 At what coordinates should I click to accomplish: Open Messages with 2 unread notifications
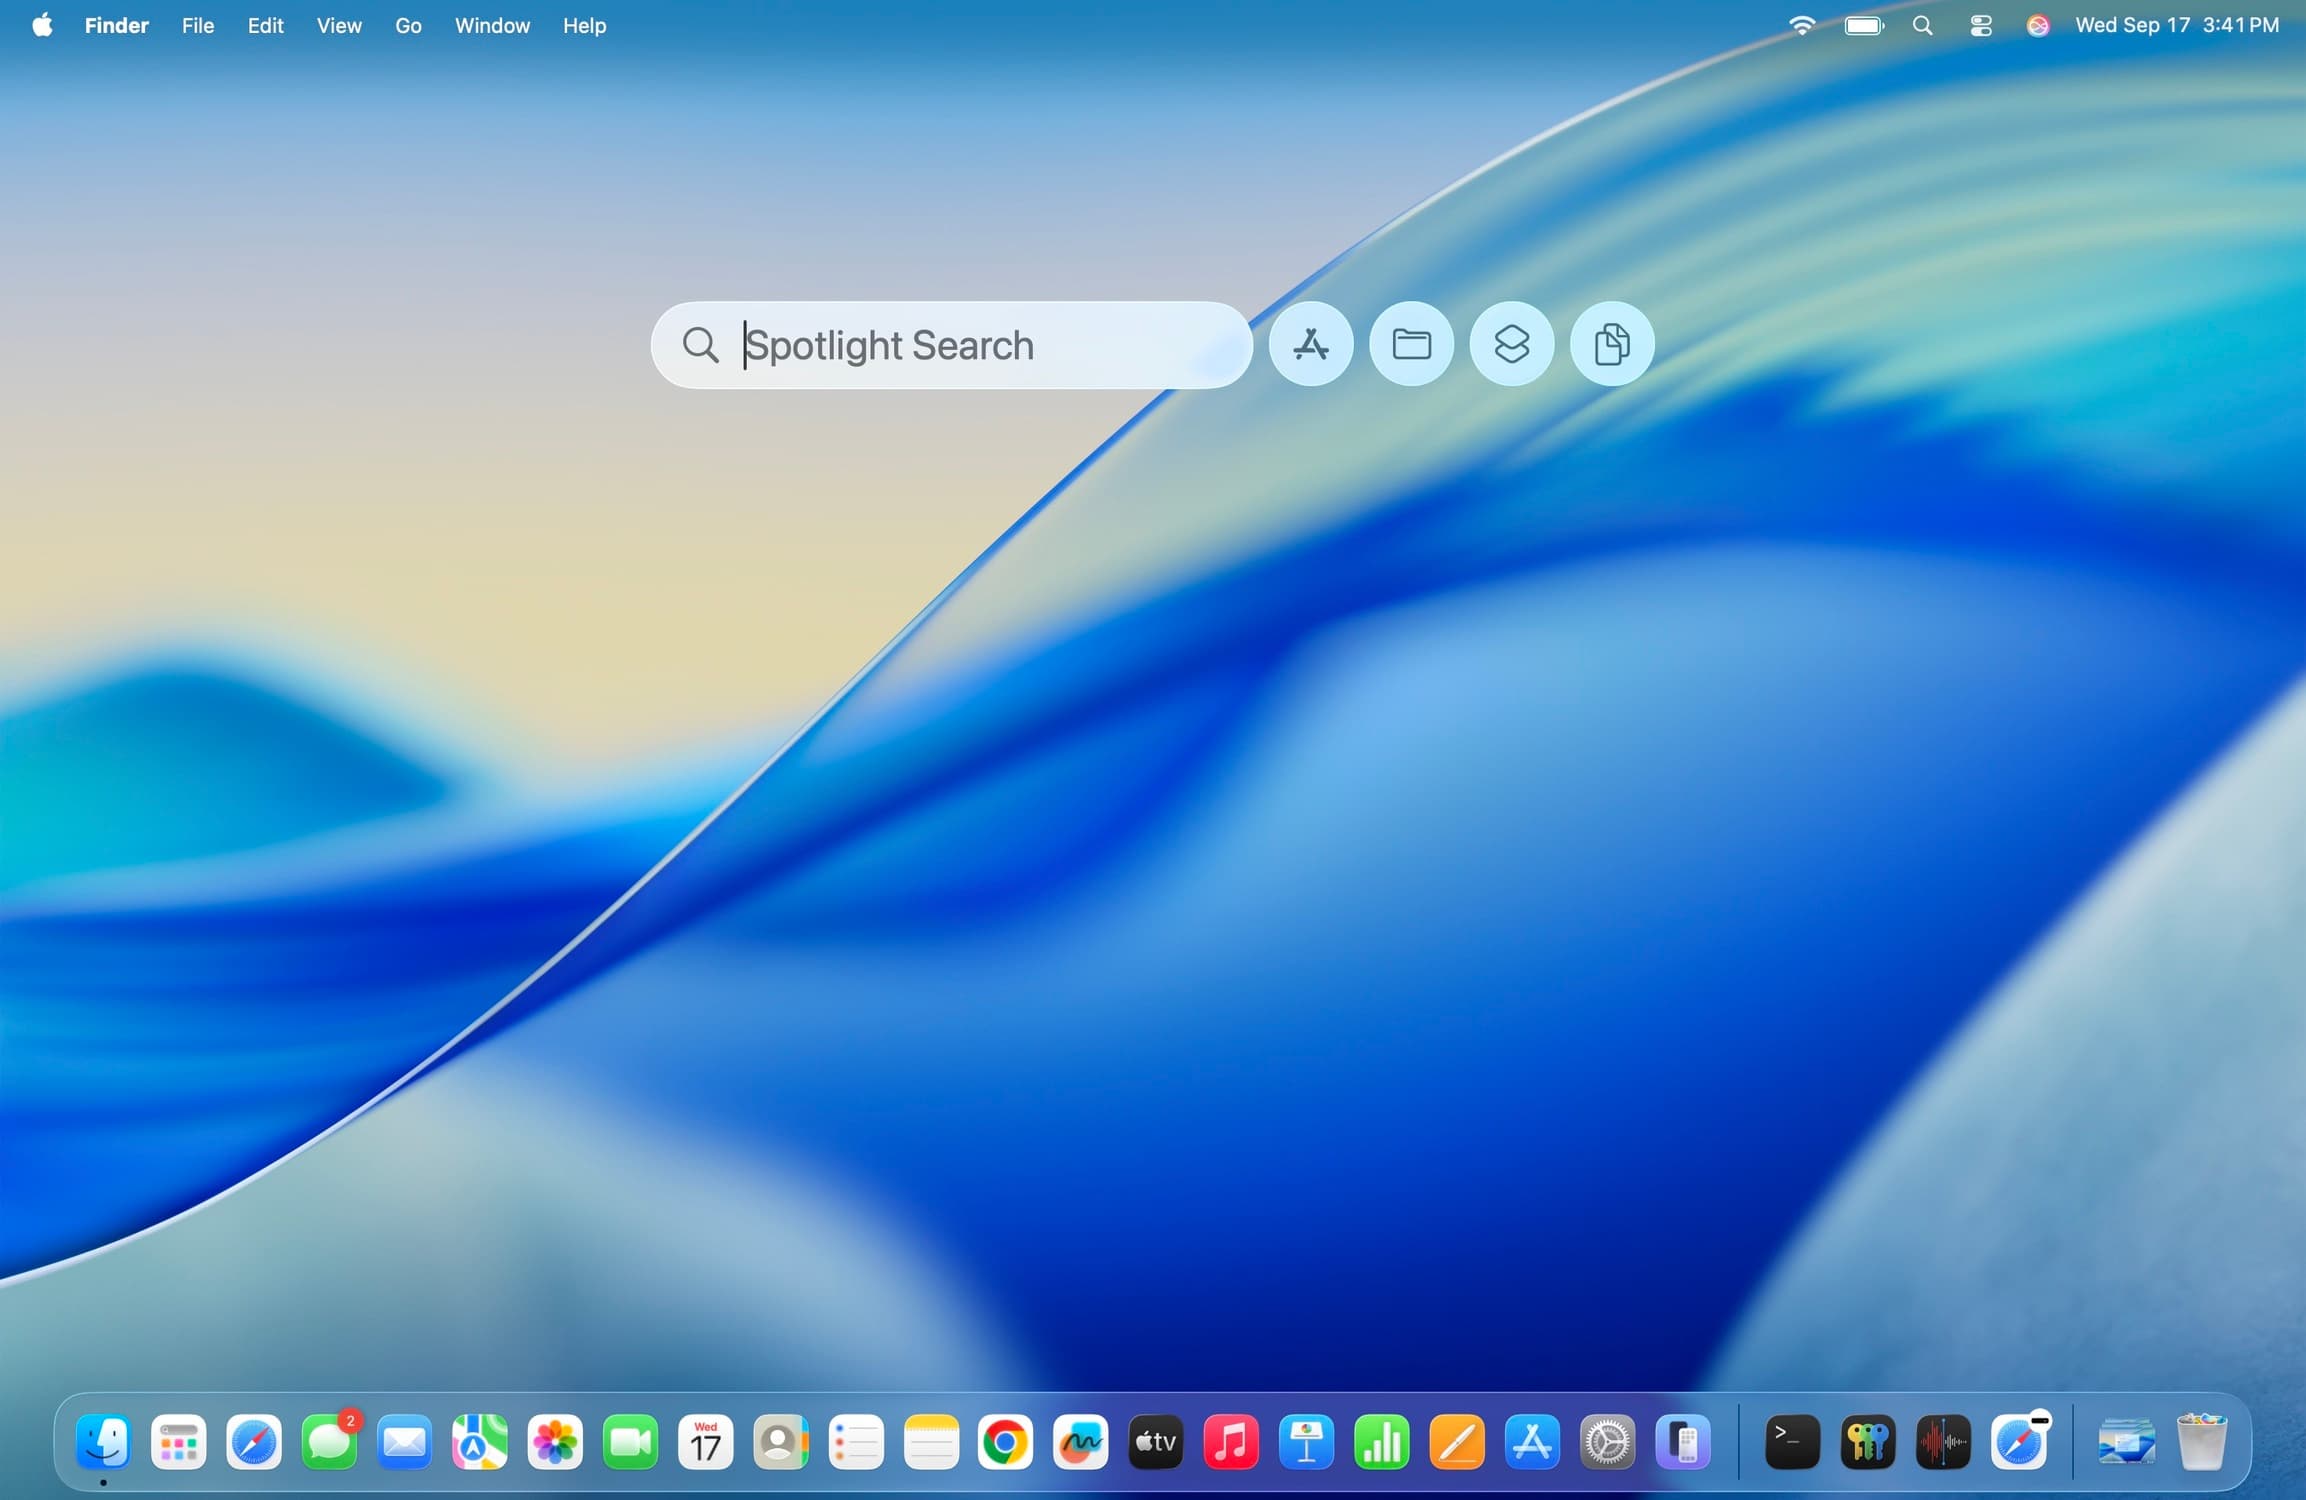coord(330,1442)
